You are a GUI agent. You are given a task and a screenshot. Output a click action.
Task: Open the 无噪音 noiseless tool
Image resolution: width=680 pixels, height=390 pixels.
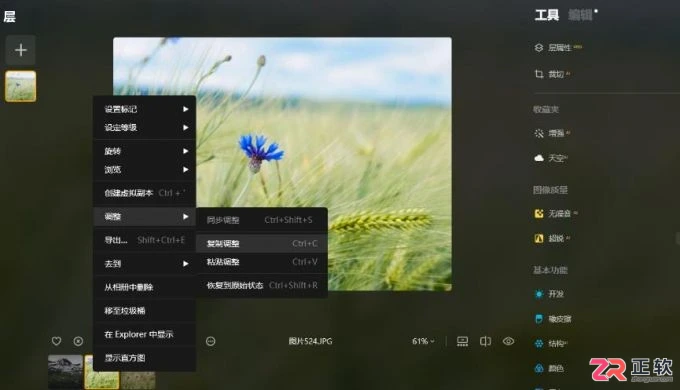(556, 213)
